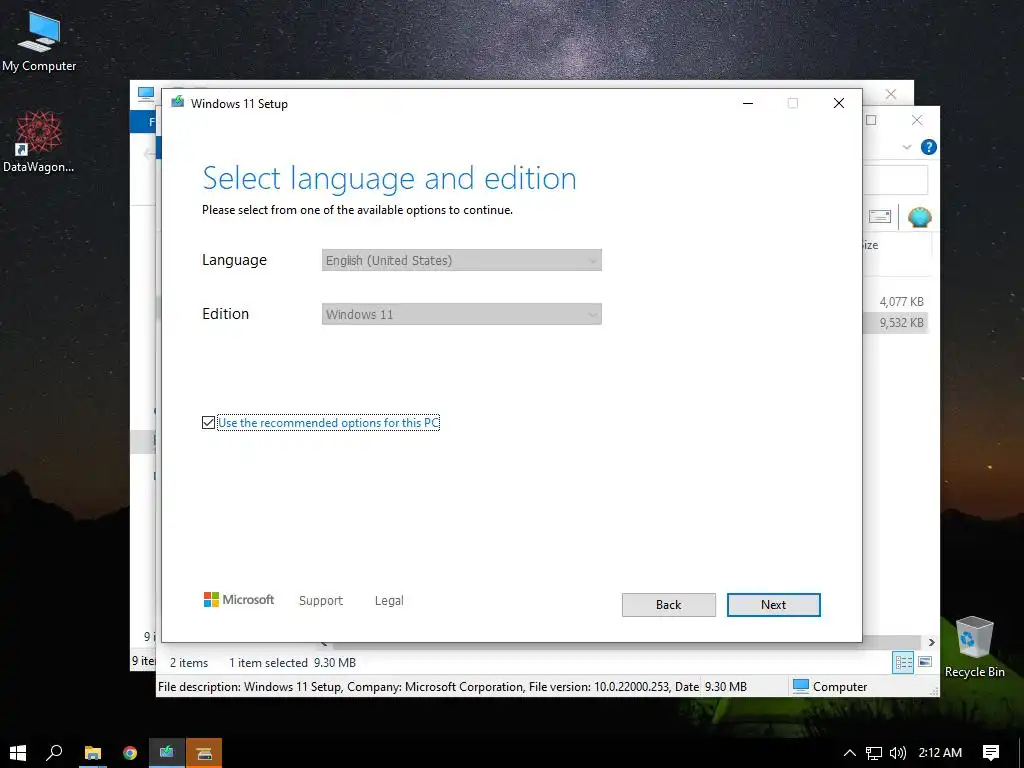Click the 9.30 MB status bar size
The image size is (1024, 768).
click(x=726, y=686)
